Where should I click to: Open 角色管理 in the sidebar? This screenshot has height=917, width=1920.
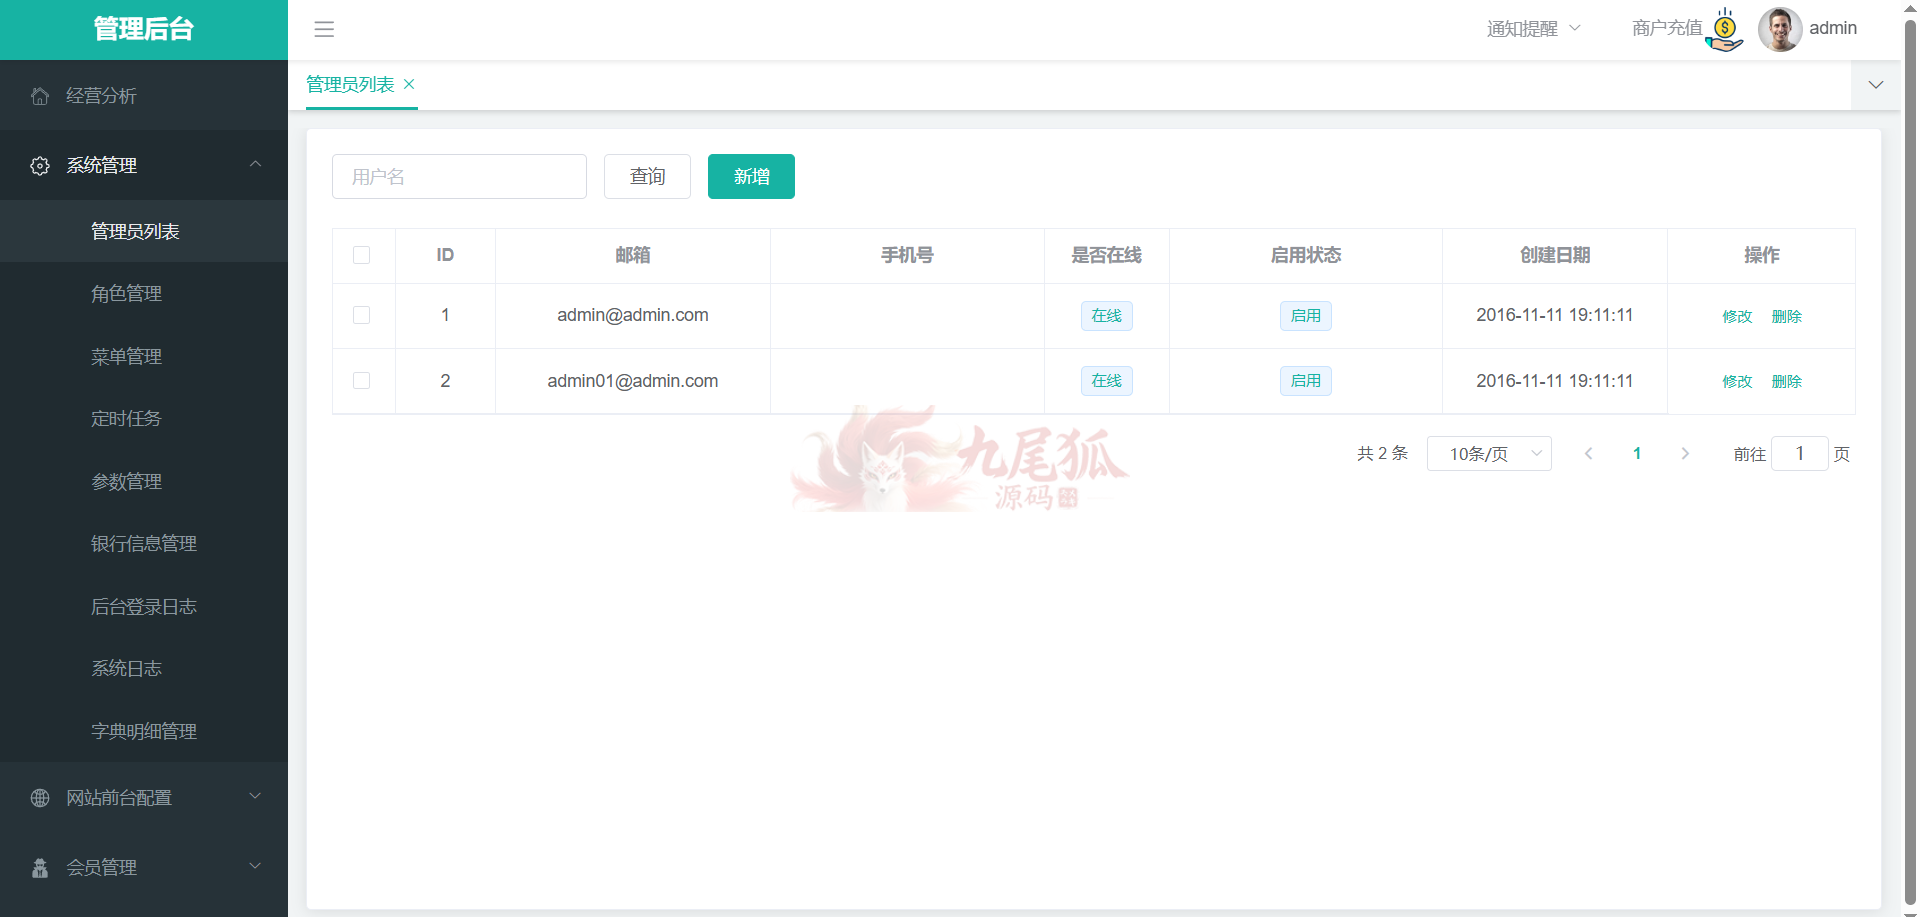click(127, 294)
